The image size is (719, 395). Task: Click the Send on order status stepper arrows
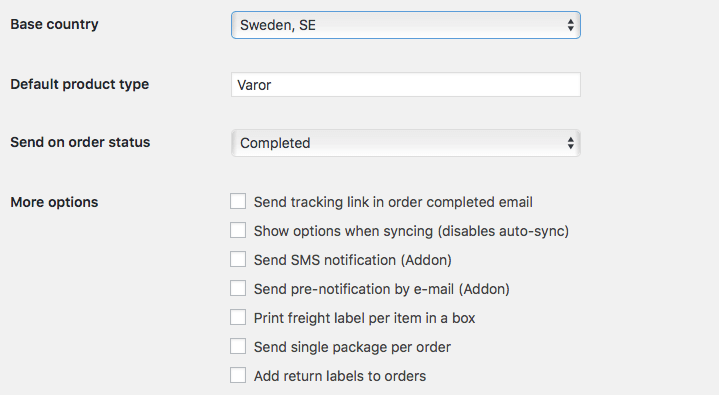click(570, 143)
